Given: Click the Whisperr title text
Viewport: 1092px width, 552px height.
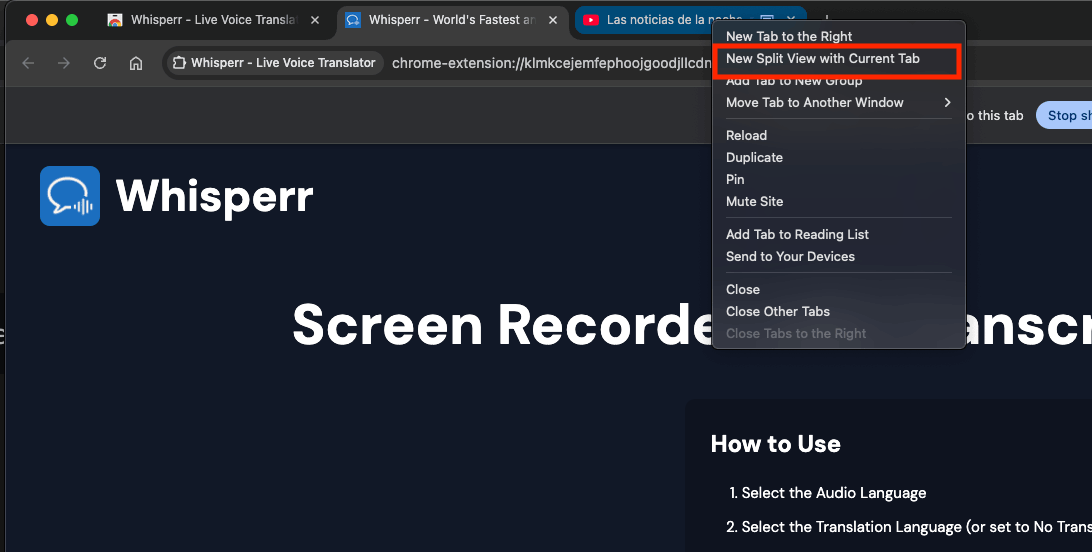Looking at the screenshot, I should point(214,196).
